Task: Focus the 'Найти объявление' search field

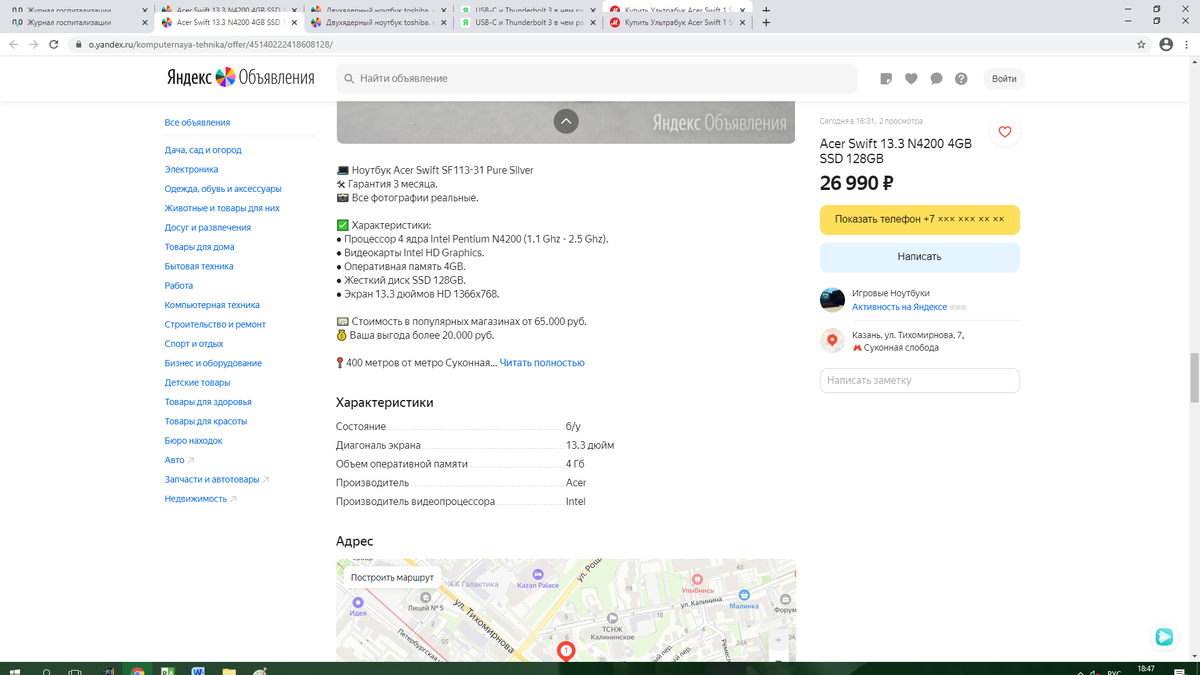Action: (596, 78)
